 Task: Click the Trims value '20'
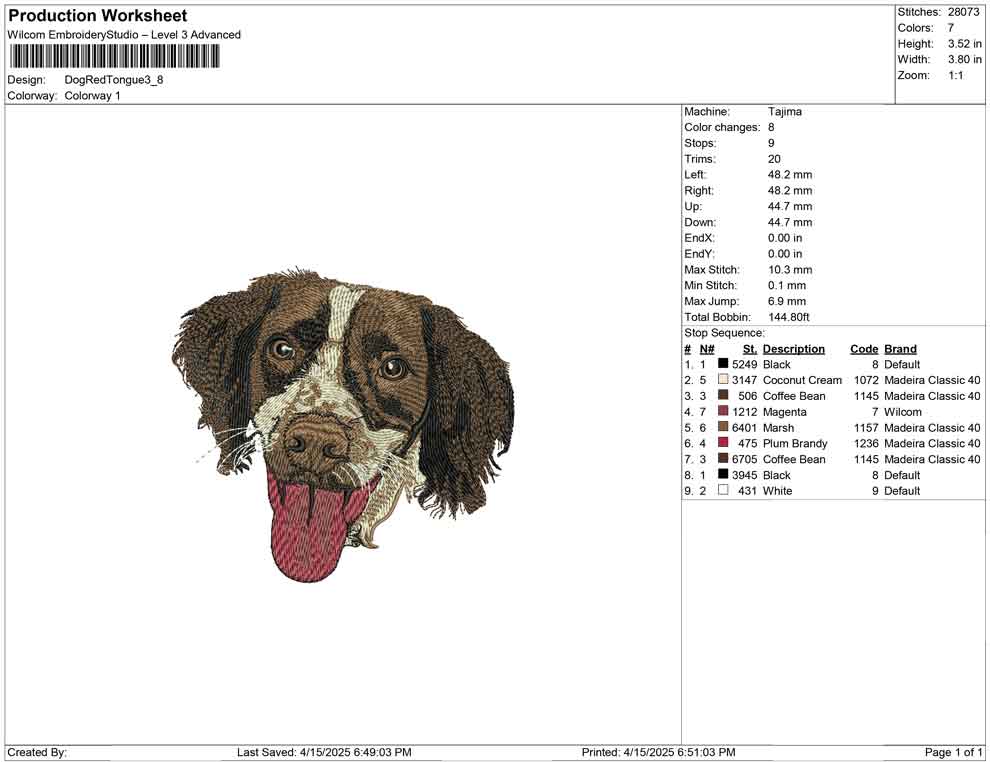[x=774, y=158]
